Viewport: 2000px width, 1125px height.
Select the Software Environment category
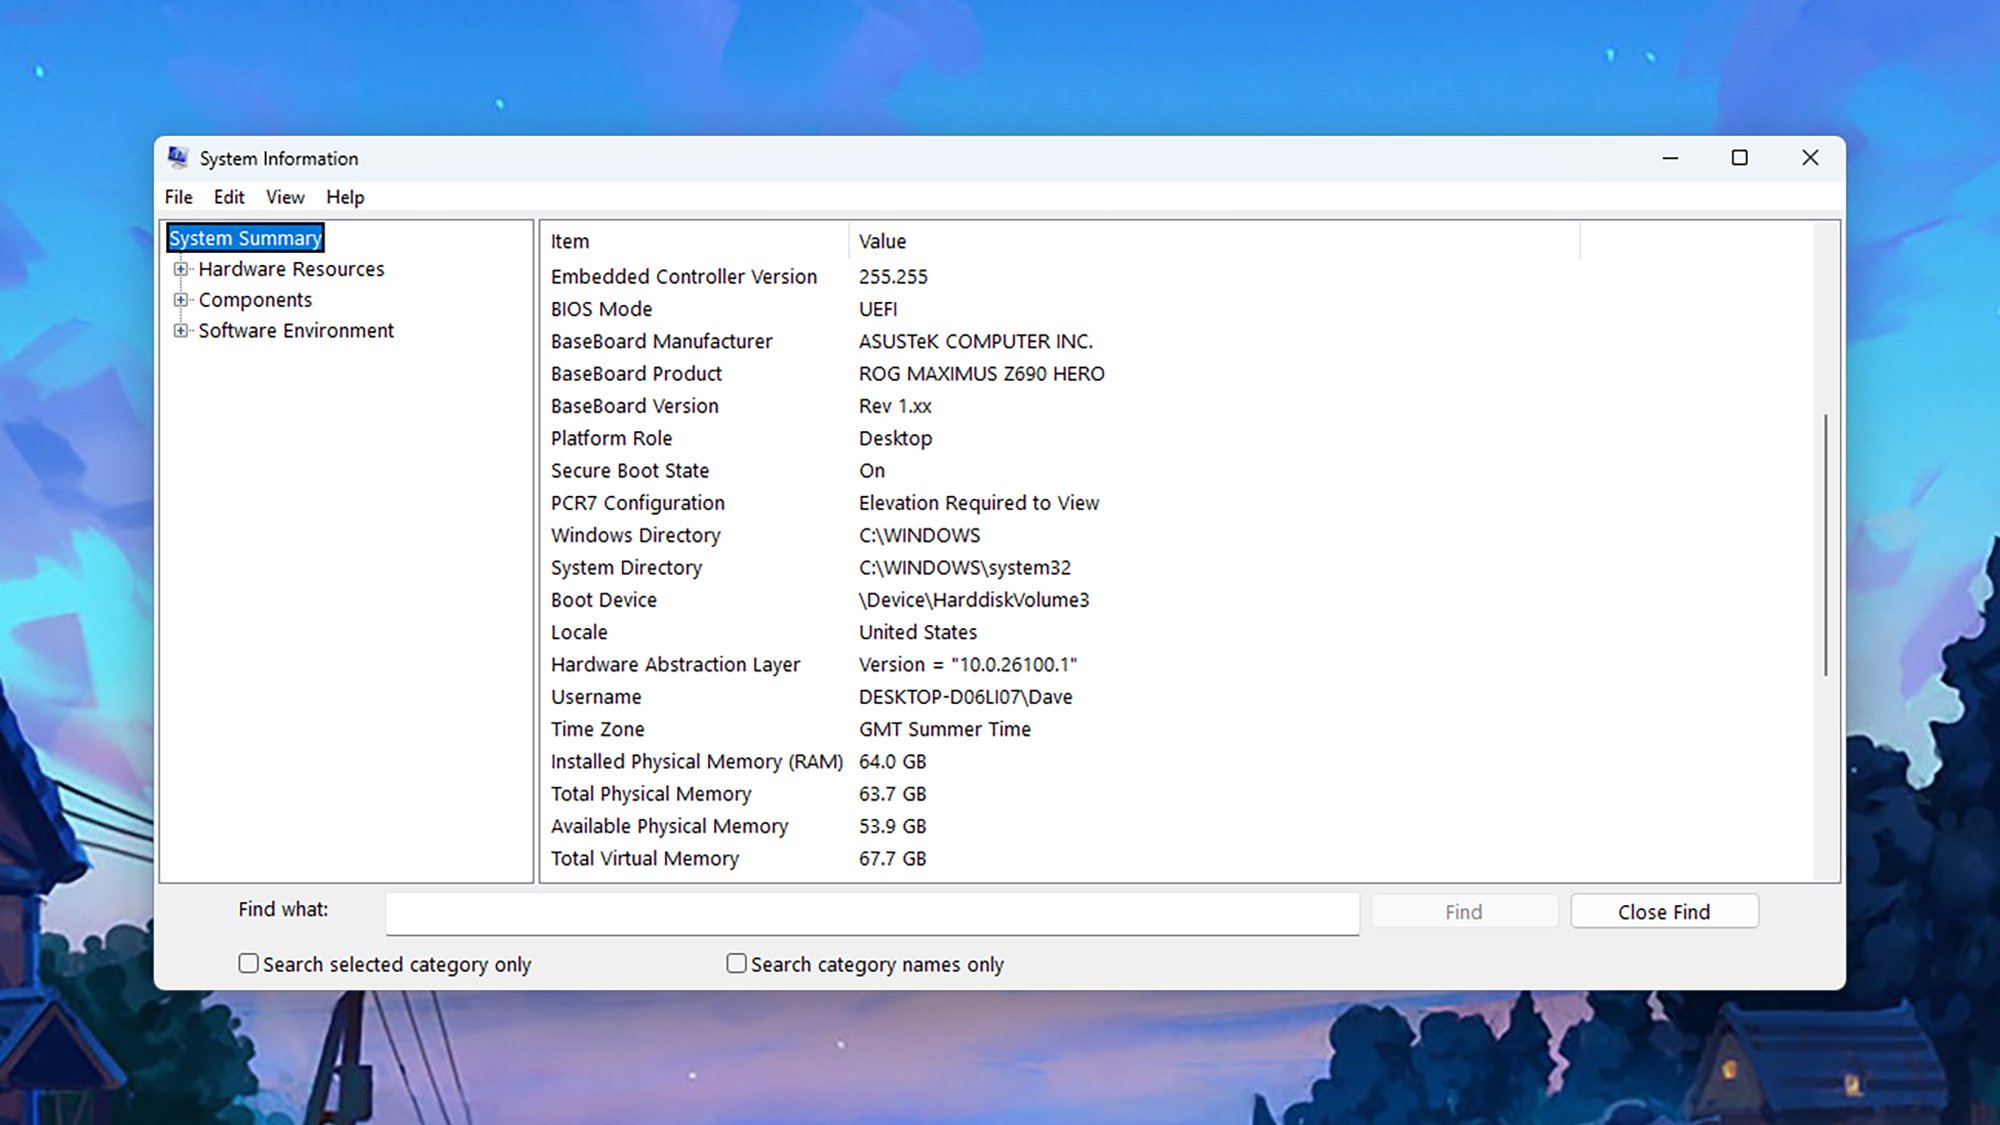coord(296,330)
